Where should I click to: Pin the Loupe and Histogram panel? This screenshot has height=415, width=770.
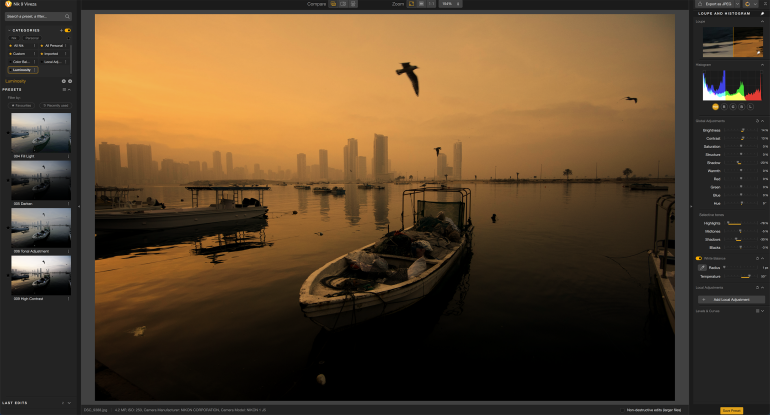point(762,14)
